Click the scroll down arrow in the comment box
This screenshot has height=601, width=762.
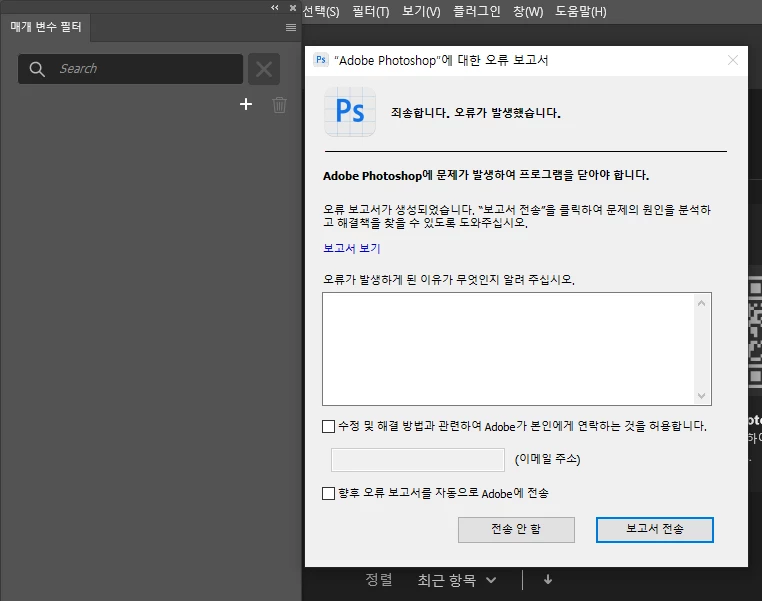tap(701, 395)
